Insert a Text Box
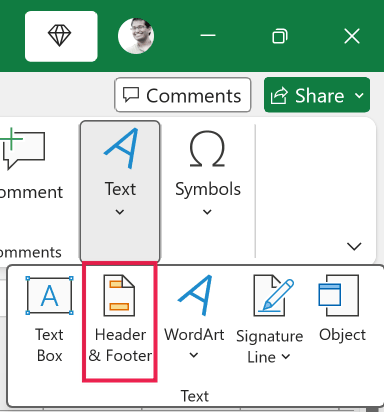The image size is (384, 412). pyautogui.click(x=49, y=318)
